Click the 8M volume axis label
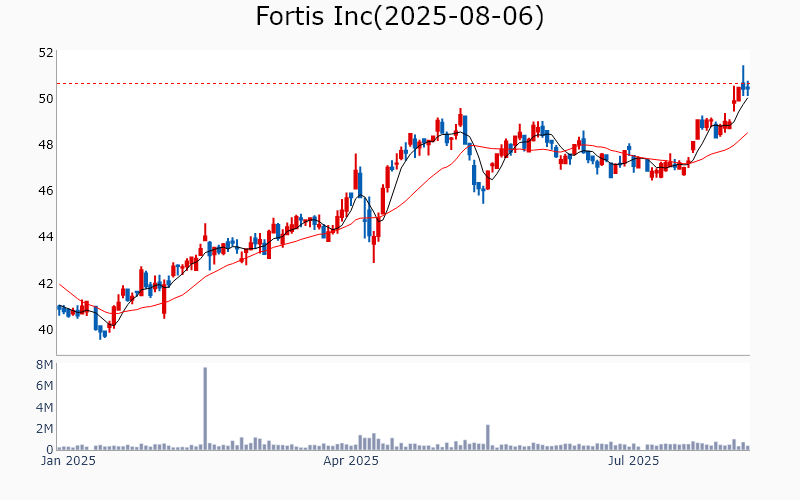 44,365
